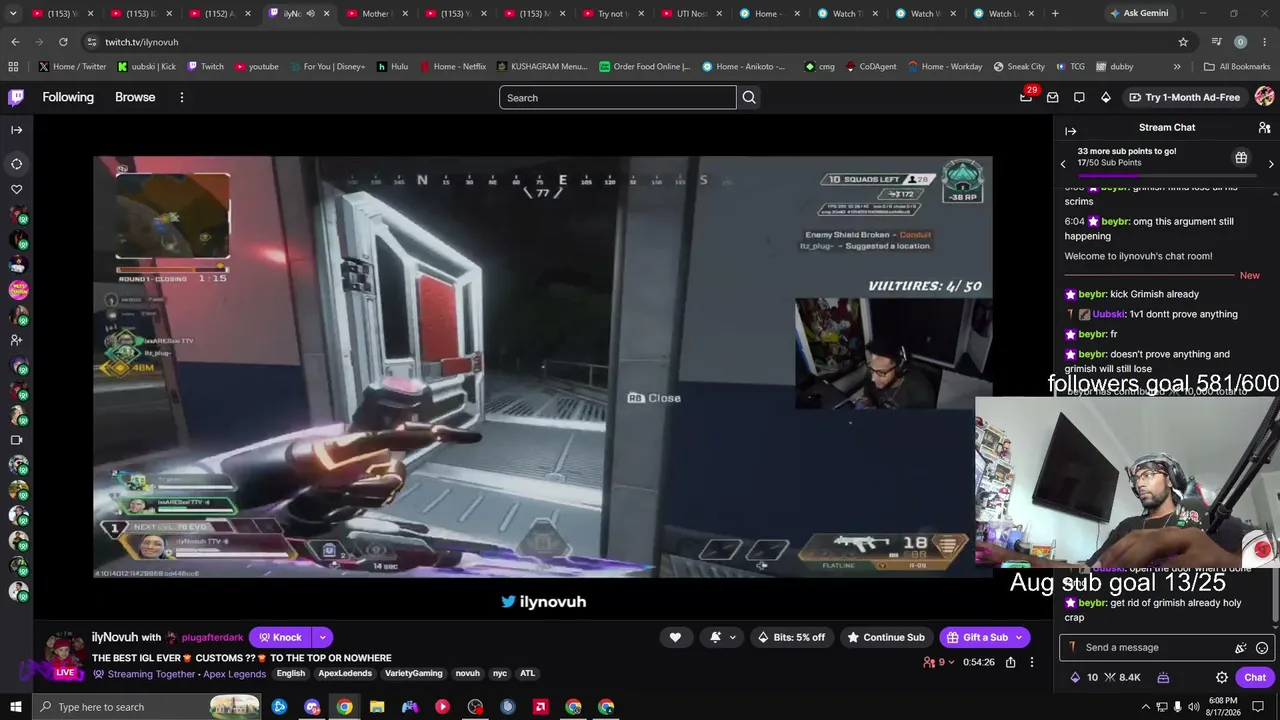Collapse the Stream Chat panel
Viewport: 1280px width, 720px height.
click(1070, 131)
